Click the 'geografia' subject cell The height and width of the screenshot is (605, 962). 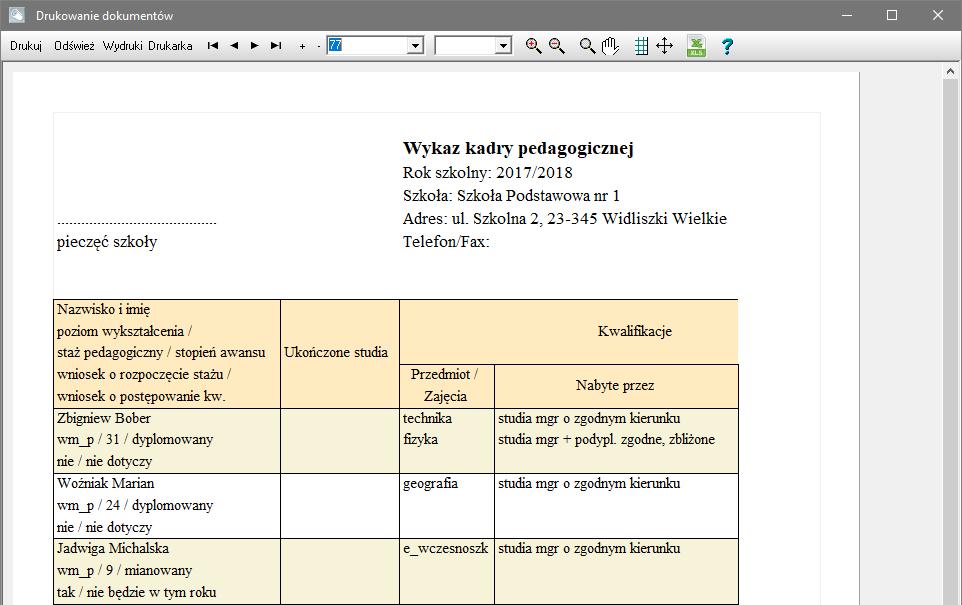(430, 484)
